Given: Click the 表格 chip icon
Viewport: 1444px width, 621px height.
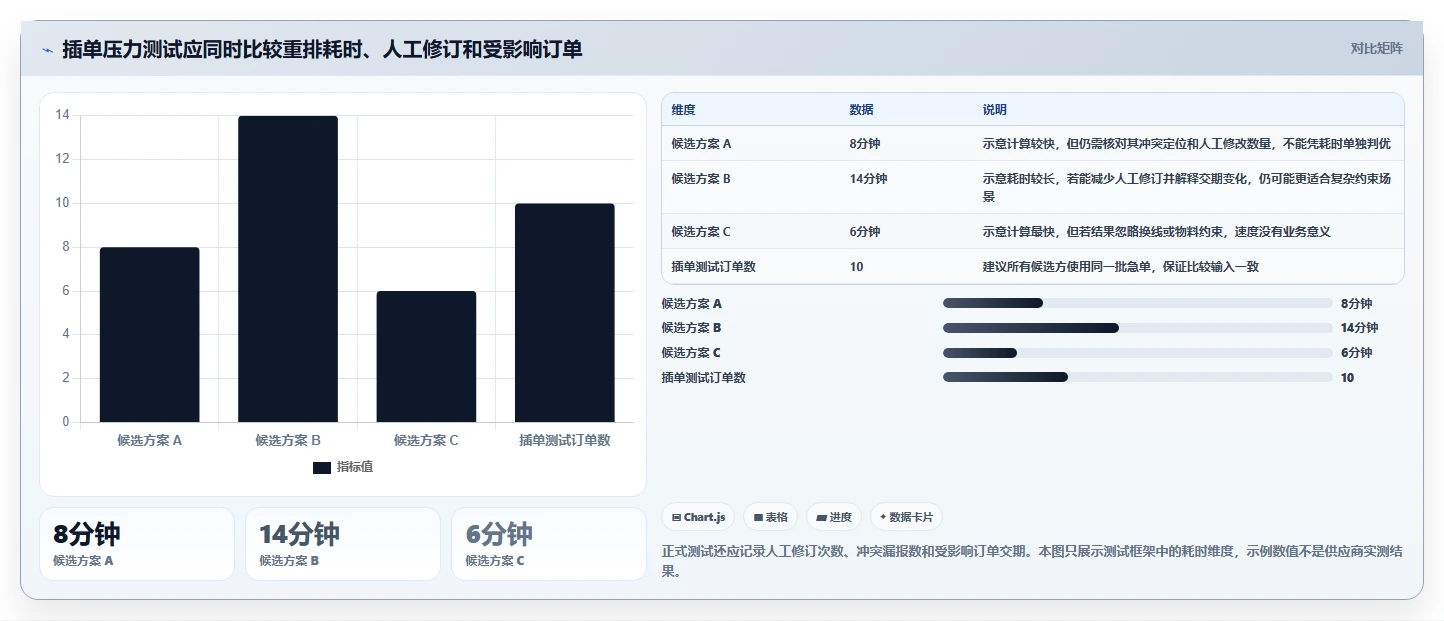Looking at the screenshot, I should coord(758,517).
